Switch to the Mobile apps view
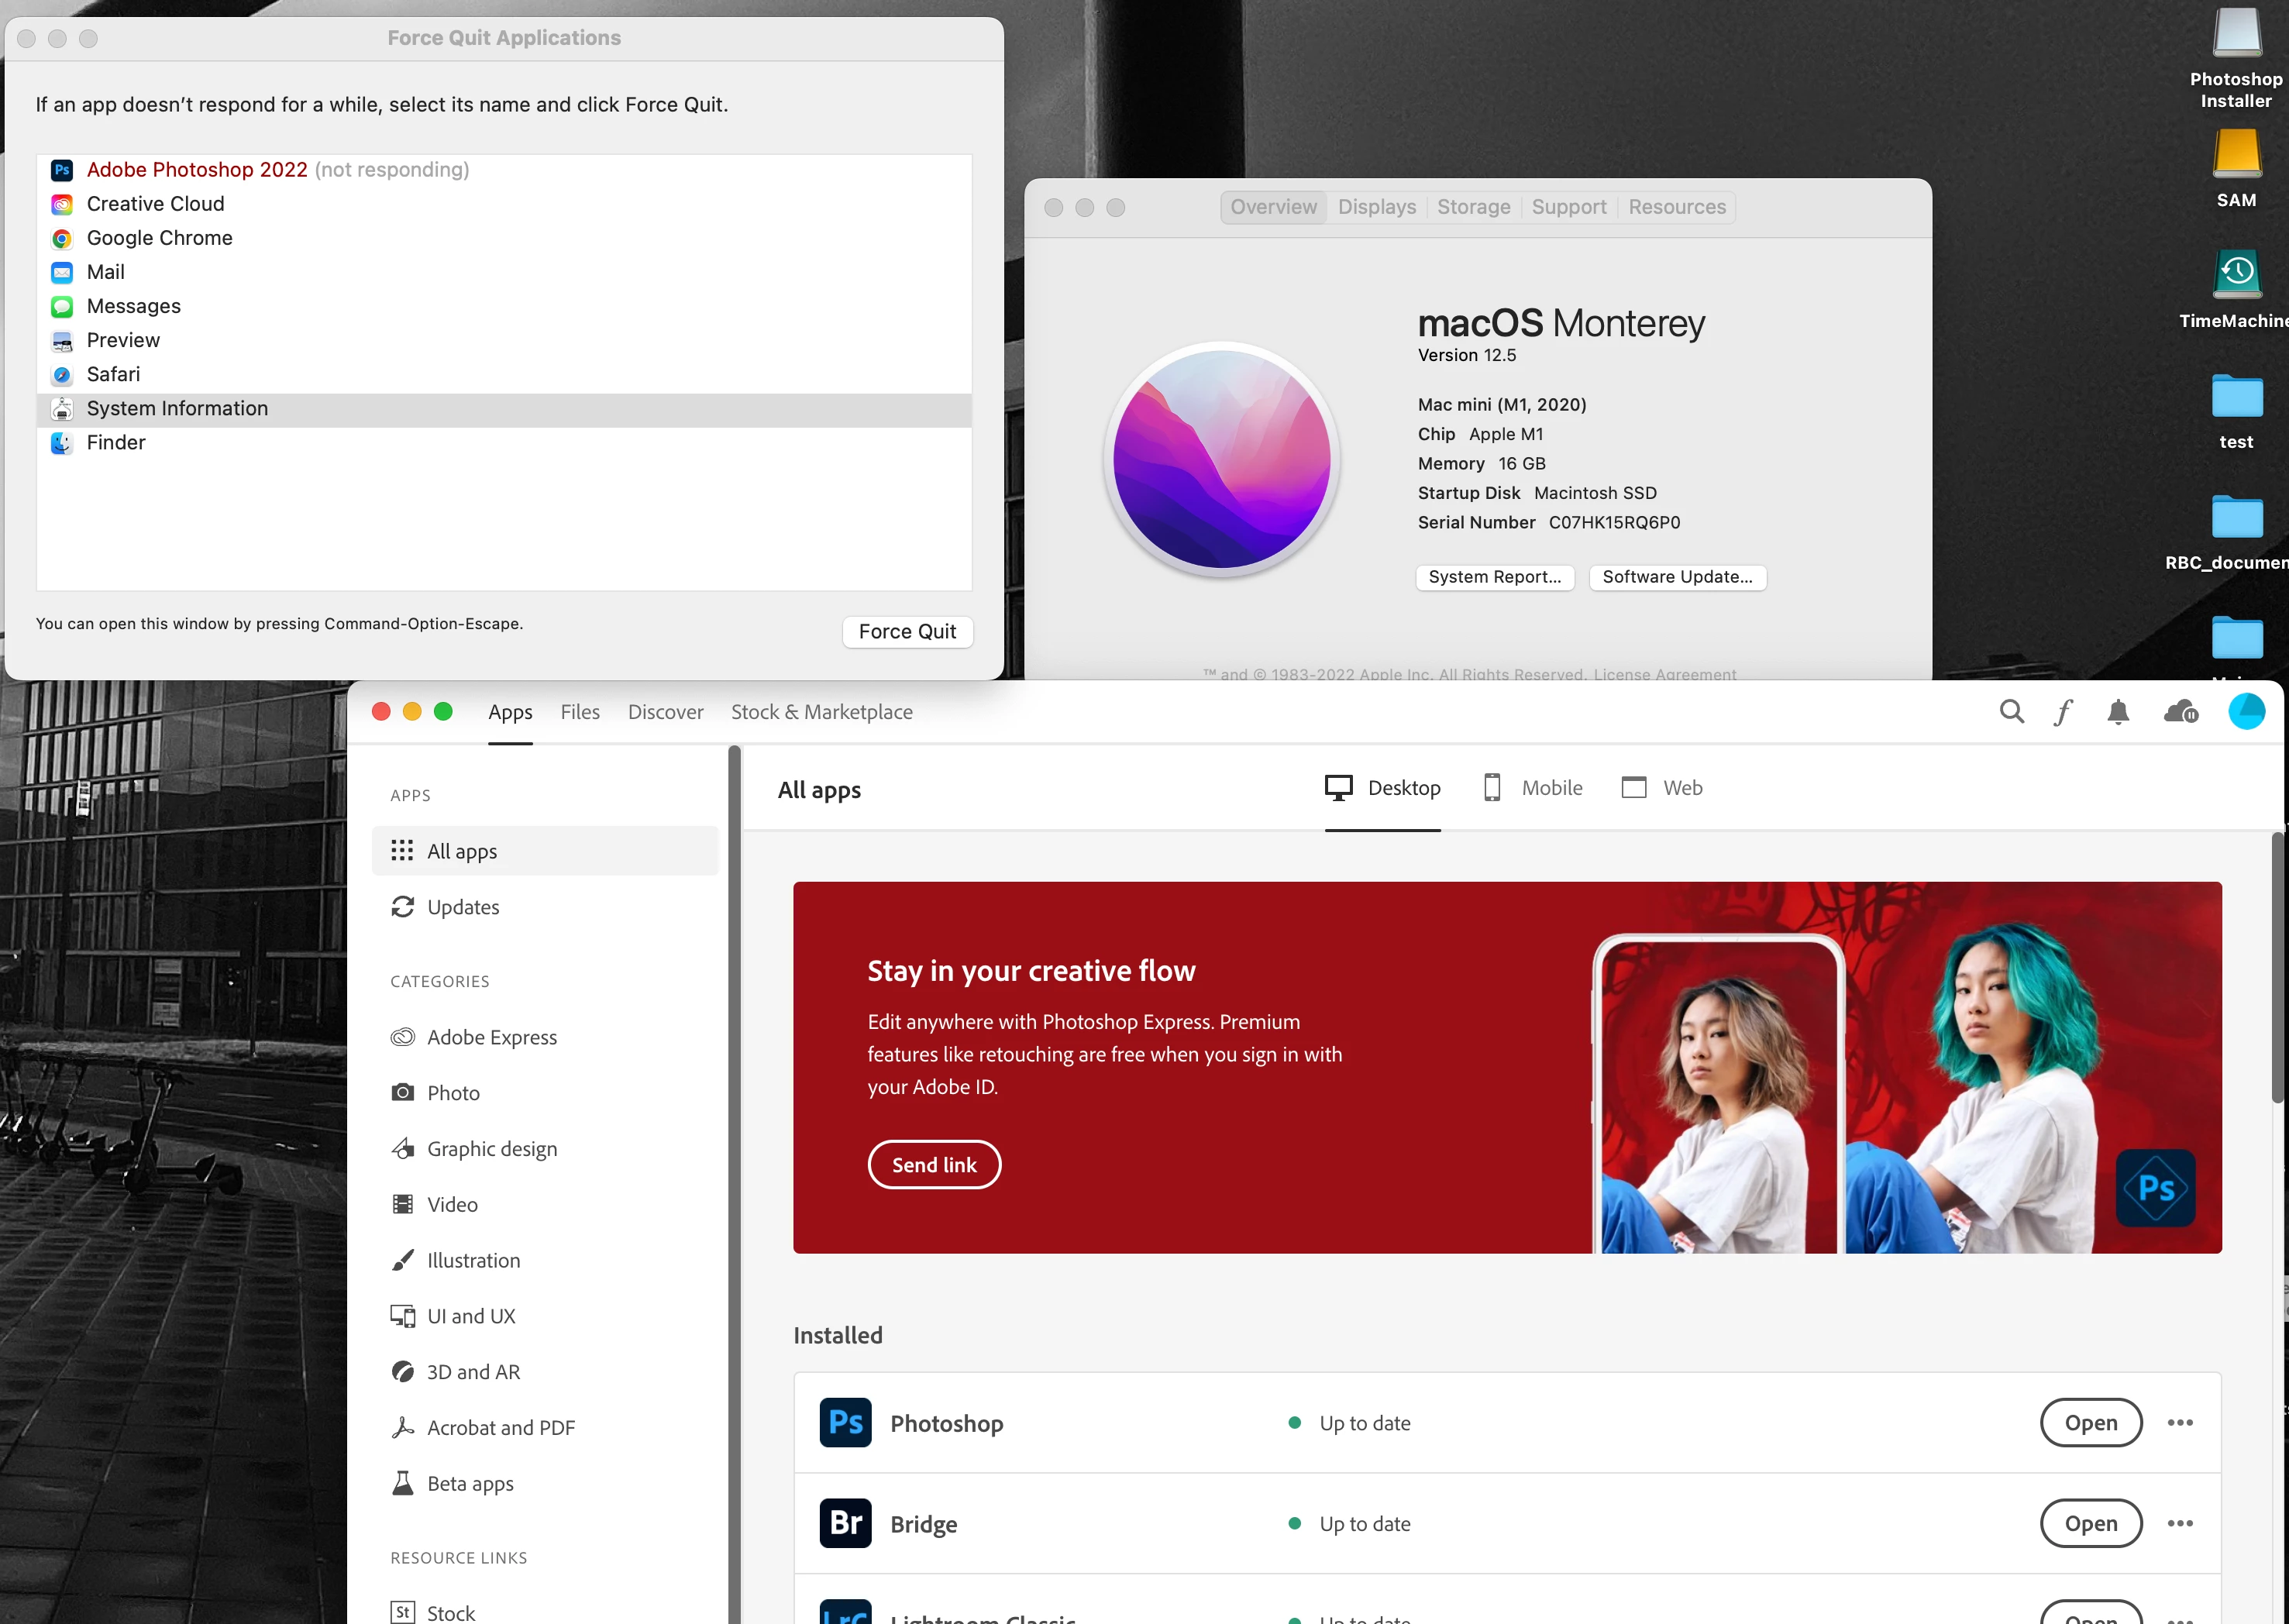2289x1624 pixels. [1533, 788]
